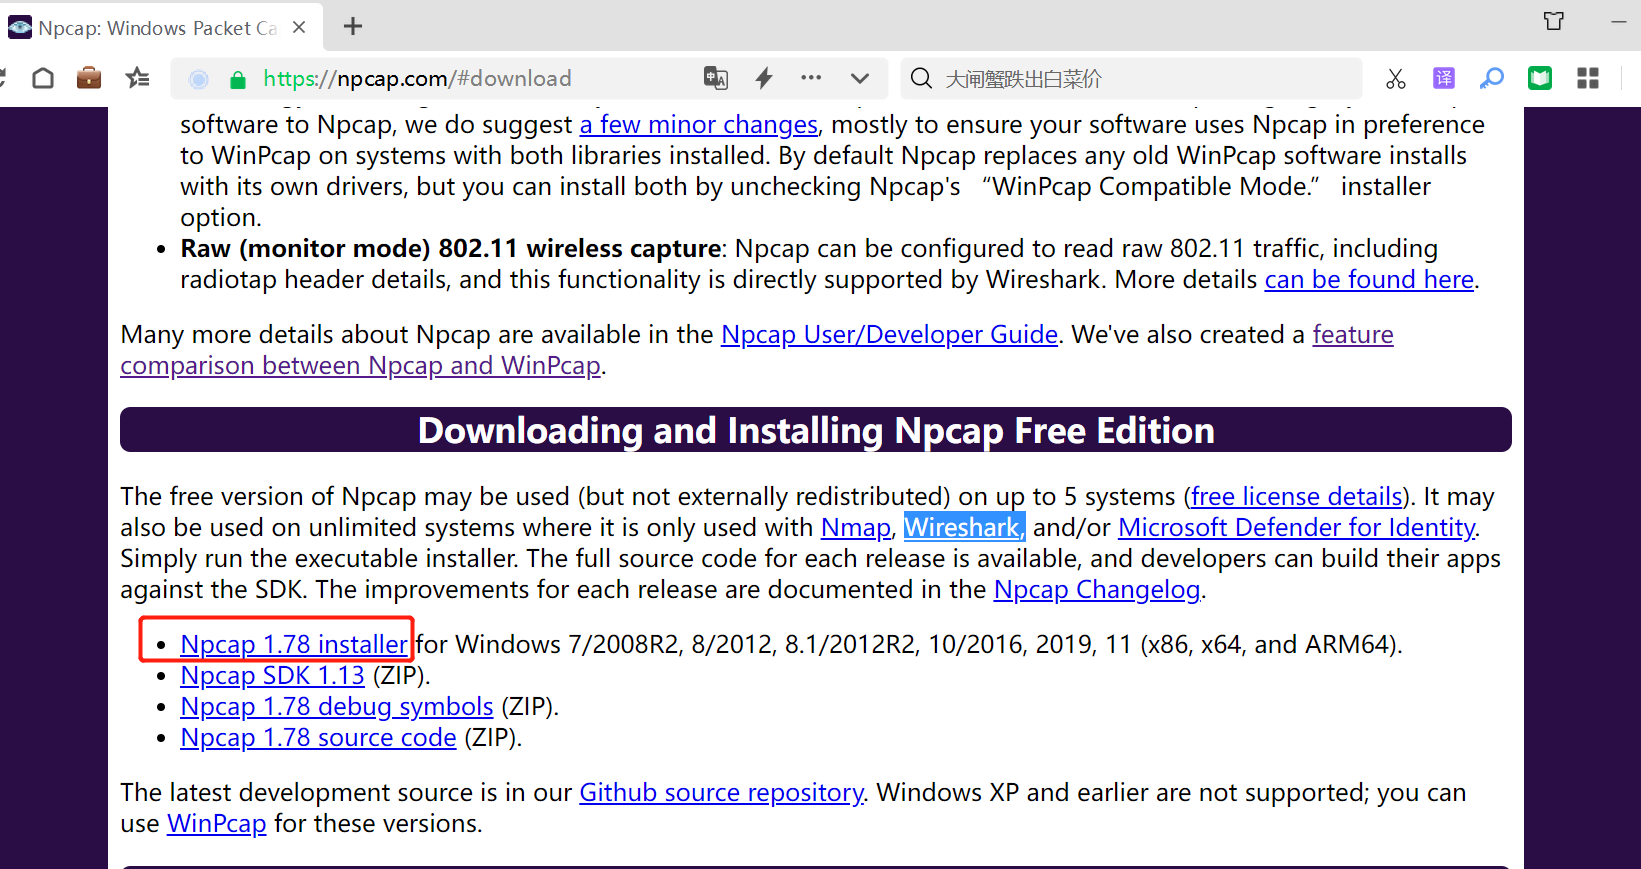The width and height of the screenshot is (1641, 869).
Task: Download the Npcap 1.78 installer
Action: 294,645
